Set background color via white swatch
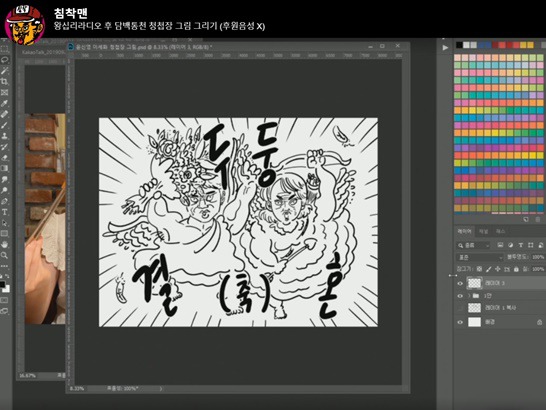 click(7, 289)
